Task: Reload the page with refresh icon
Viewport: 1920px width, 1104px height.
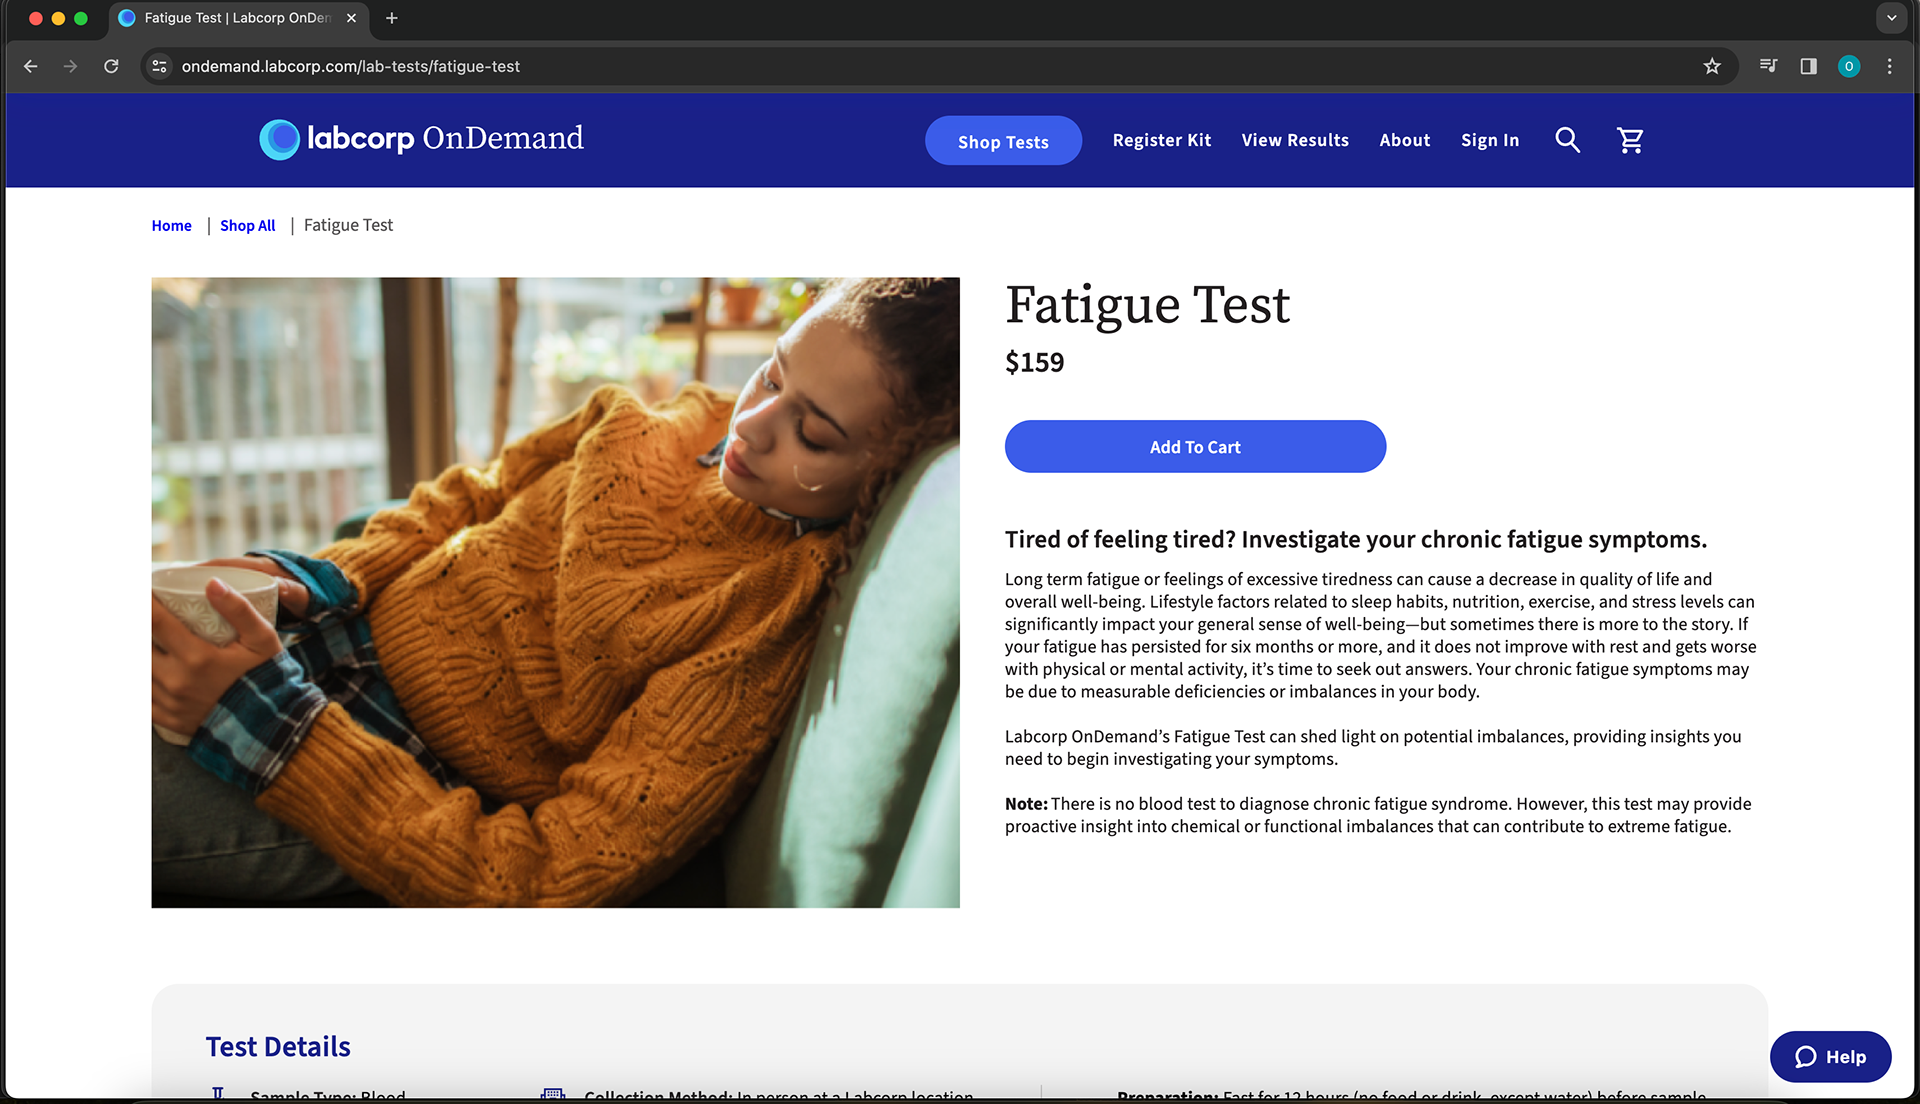Action: (x=111, y=66)
